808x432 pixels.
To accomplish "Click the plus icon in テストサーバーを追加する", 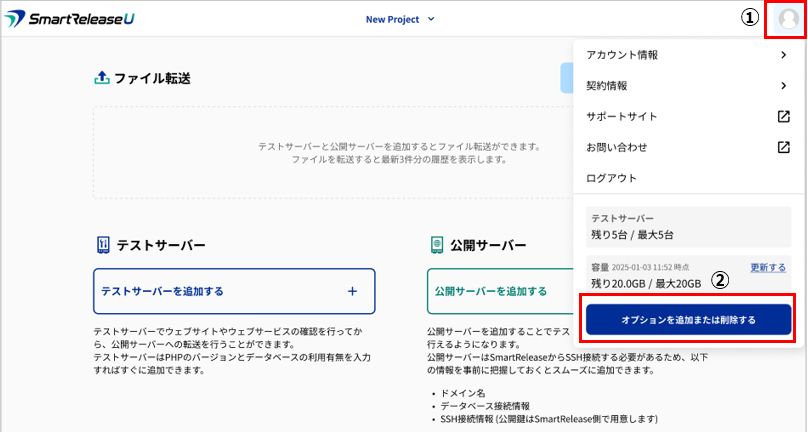I will 352,291.
